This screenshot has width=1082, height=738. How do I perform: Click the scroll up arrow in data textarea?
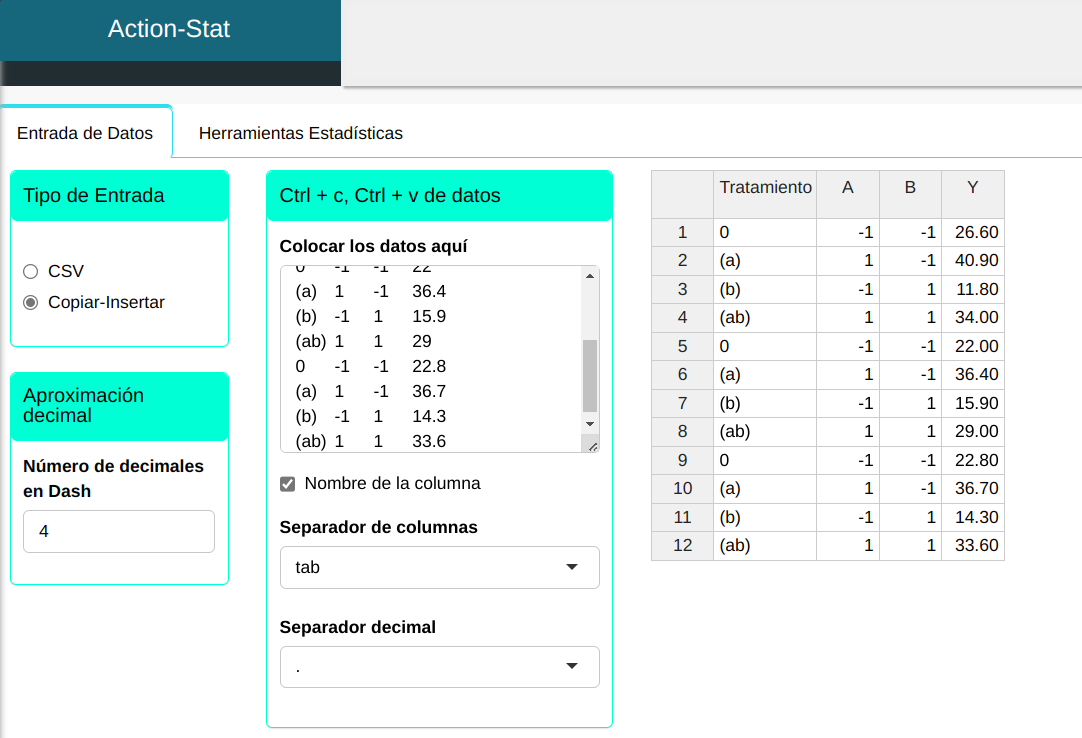click(590, 276)
